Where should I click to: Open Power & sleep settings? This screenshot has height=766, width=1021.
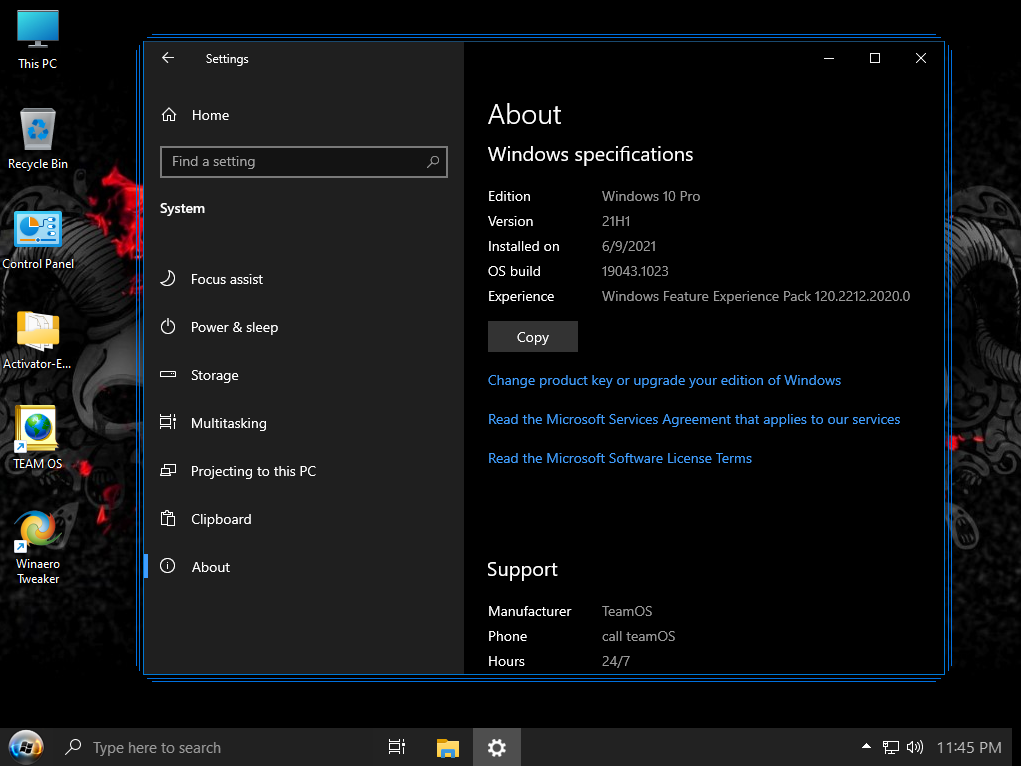click(x=303, y=327)
